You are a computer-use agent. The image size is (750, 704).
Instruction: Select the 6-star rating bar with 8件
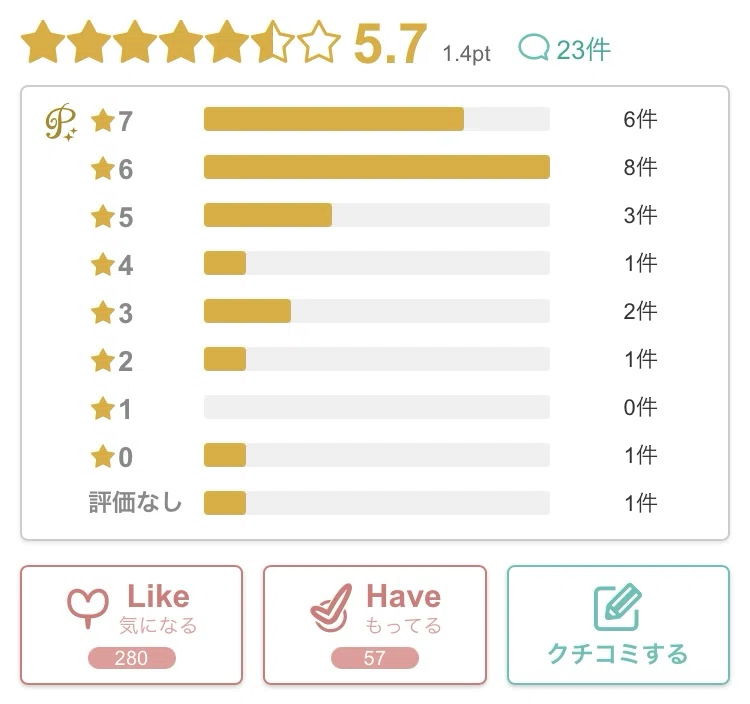pos(377,167)
